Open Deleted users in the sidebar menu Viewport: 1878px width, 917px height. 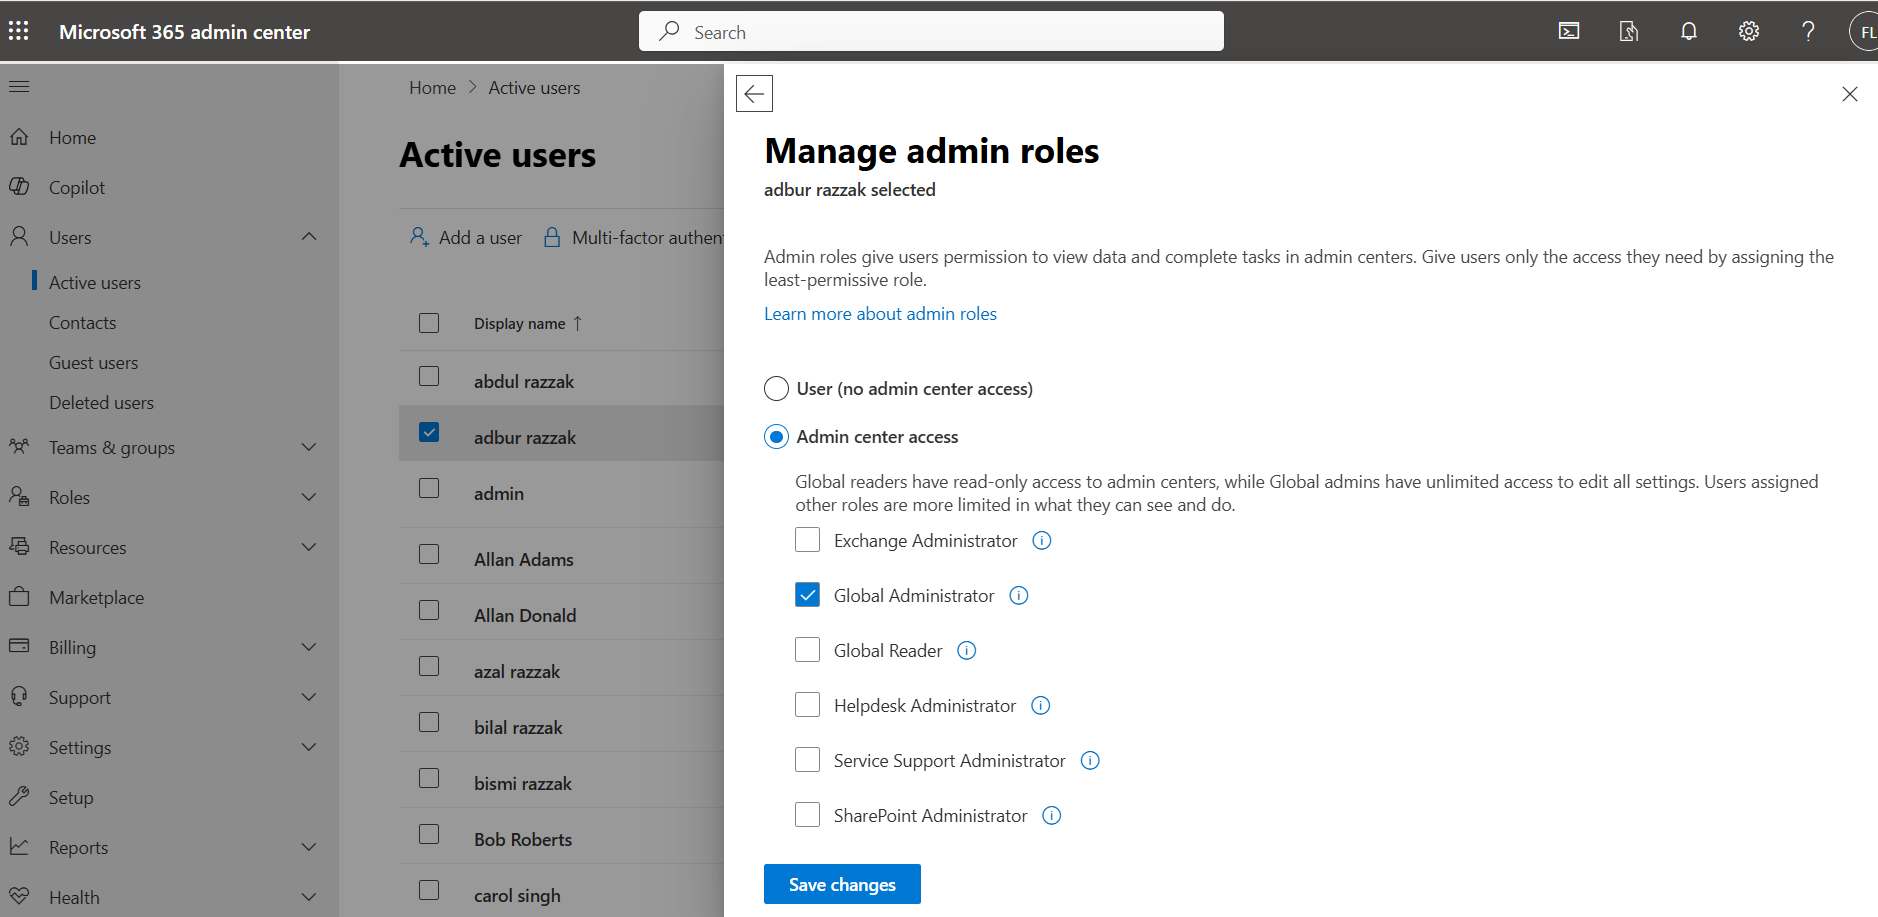(101, 402)
